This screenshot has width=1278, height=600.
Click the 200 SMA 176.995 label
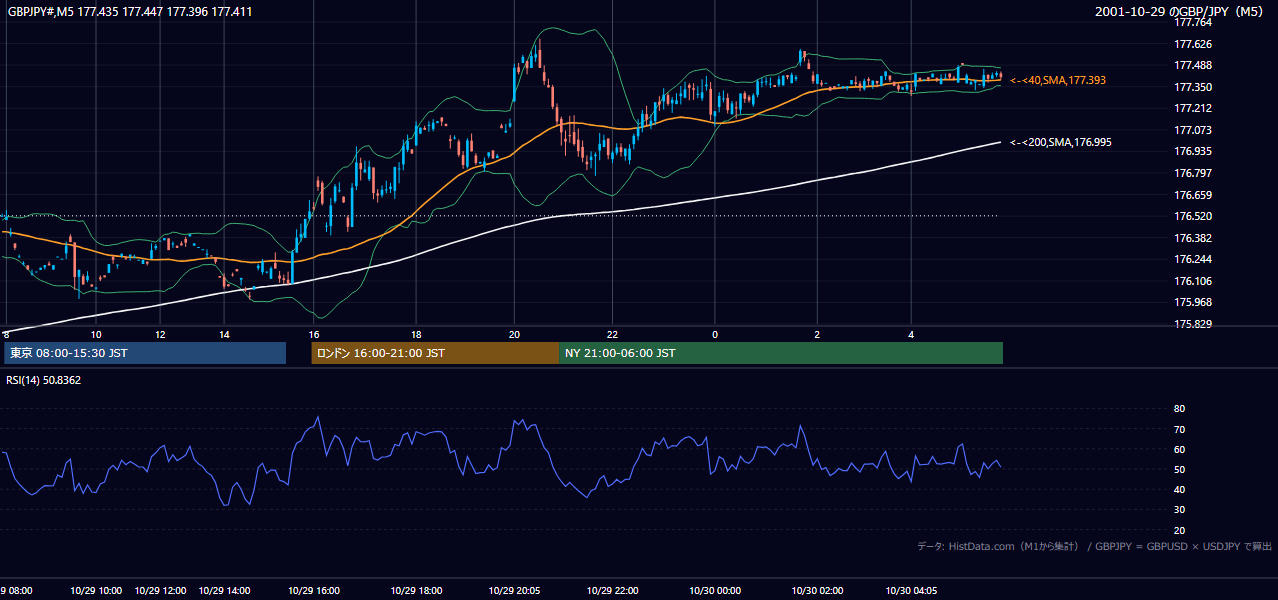[x=1060, y=143]
